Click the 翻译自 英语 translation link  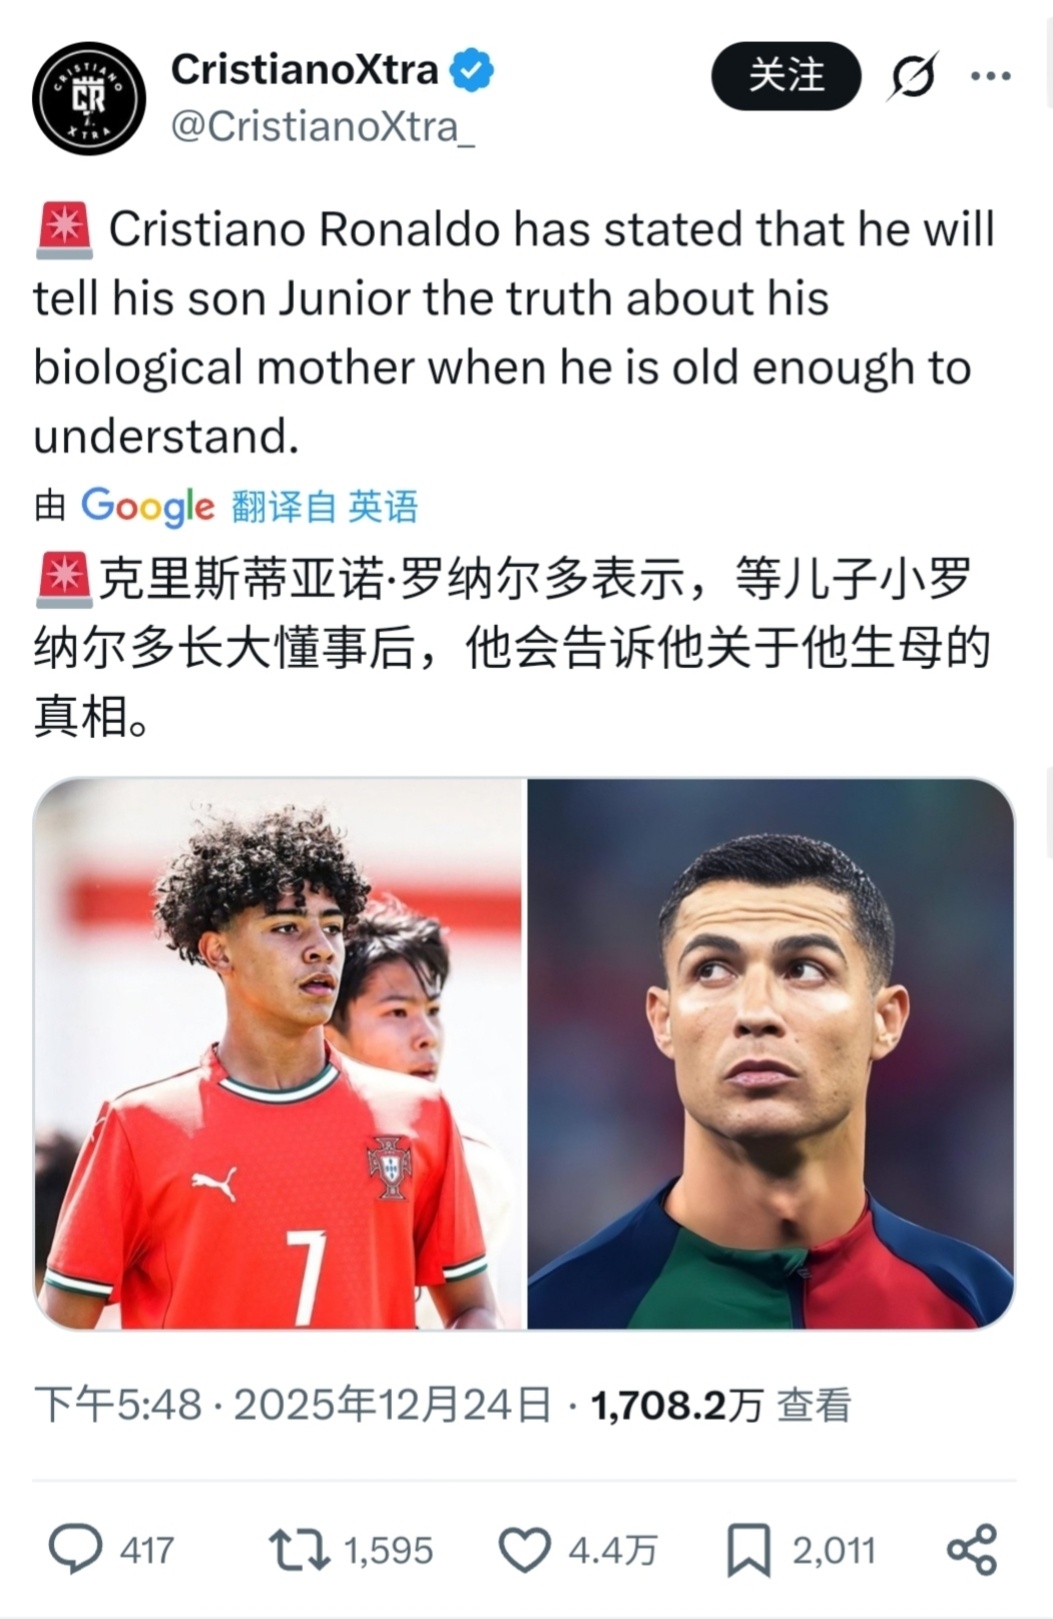point(325,507)
